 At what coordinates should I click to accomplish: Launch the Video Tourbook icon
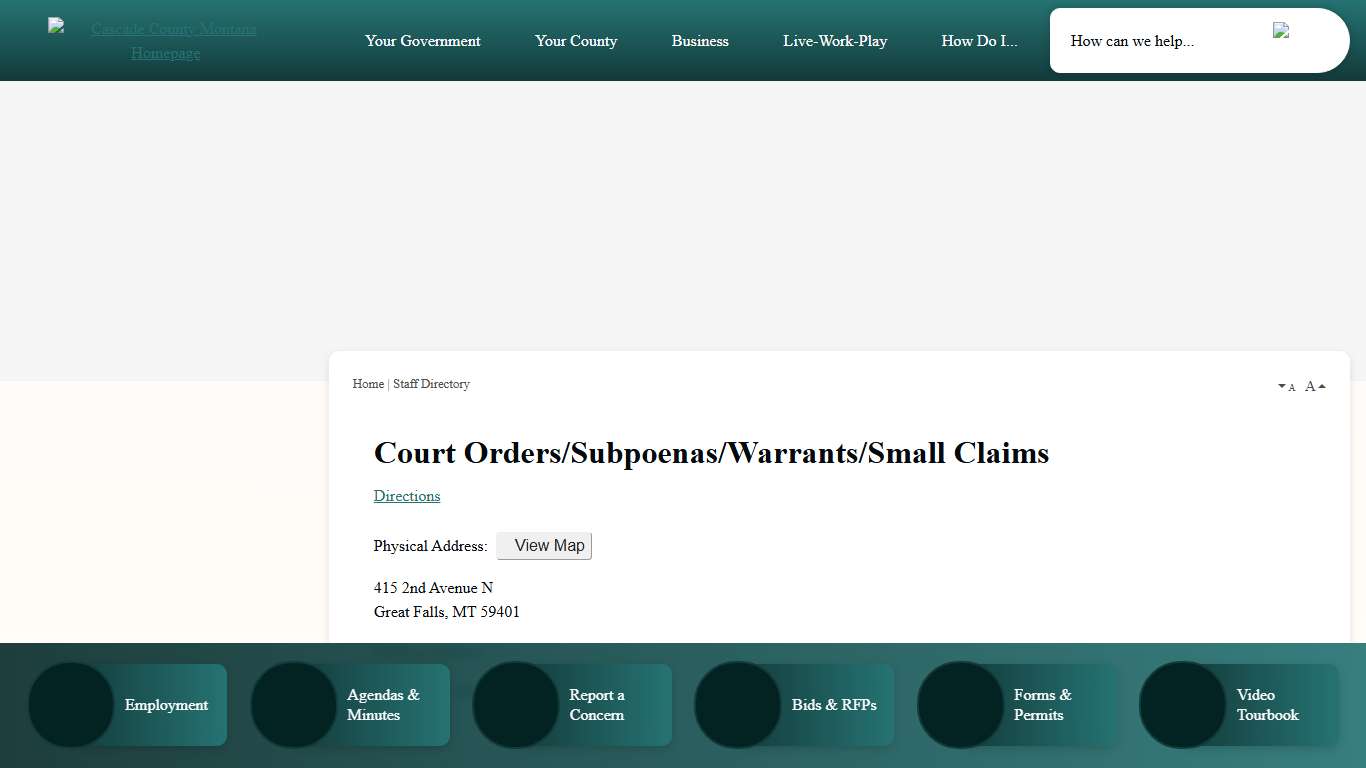pos(1182,704)
